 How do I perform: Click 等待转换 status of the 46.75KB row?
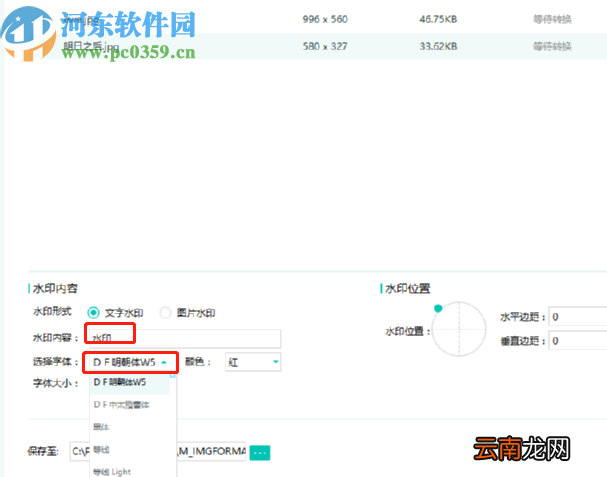(x=552, y=19)
